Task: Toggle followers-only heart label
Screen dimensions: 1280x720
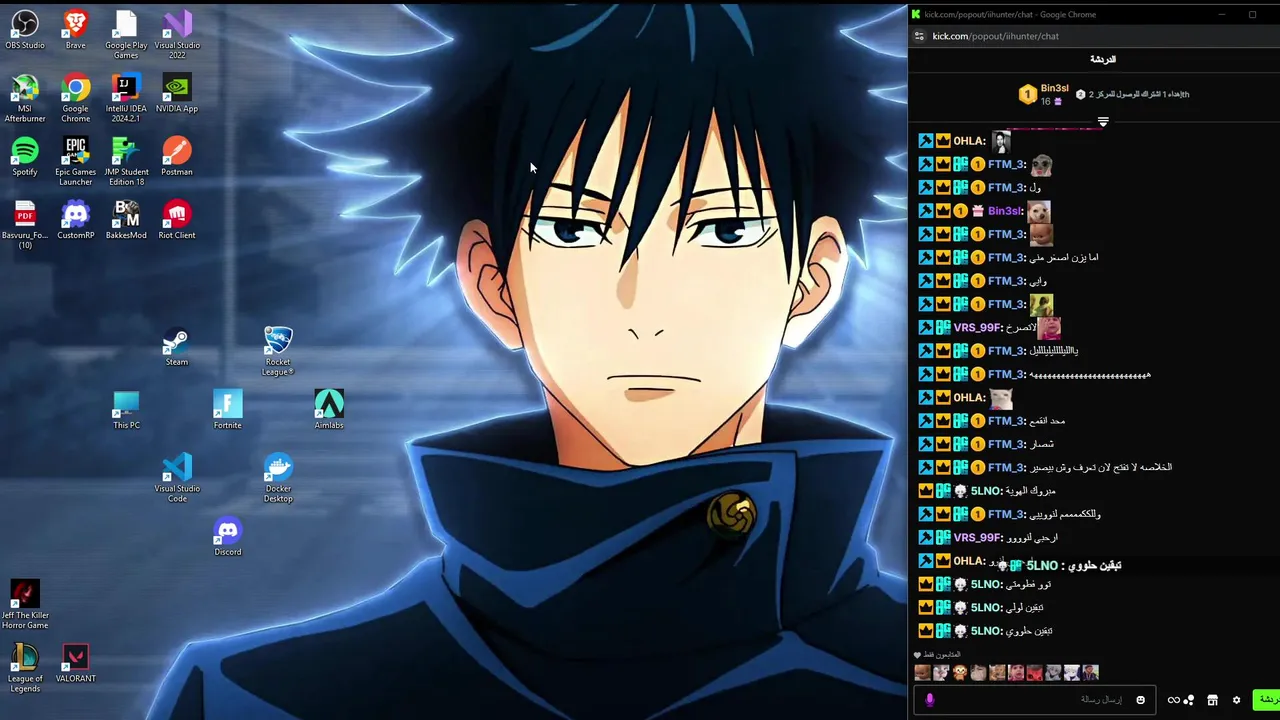Action: click(x=937, y=655)
